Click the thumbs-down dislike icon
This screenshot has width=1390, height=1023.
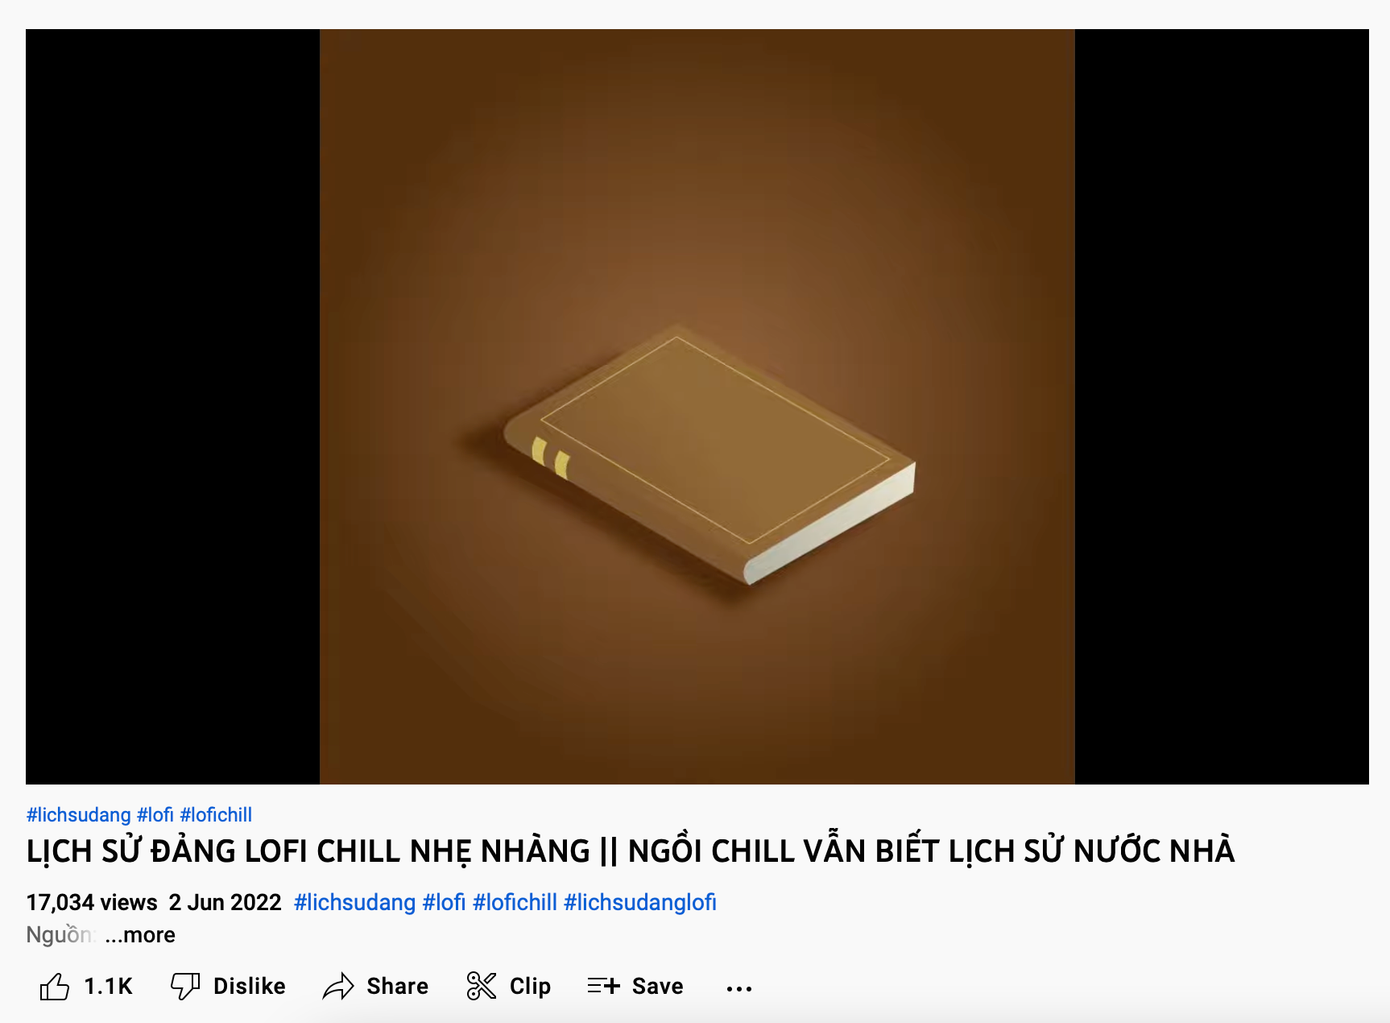(185, 987)
